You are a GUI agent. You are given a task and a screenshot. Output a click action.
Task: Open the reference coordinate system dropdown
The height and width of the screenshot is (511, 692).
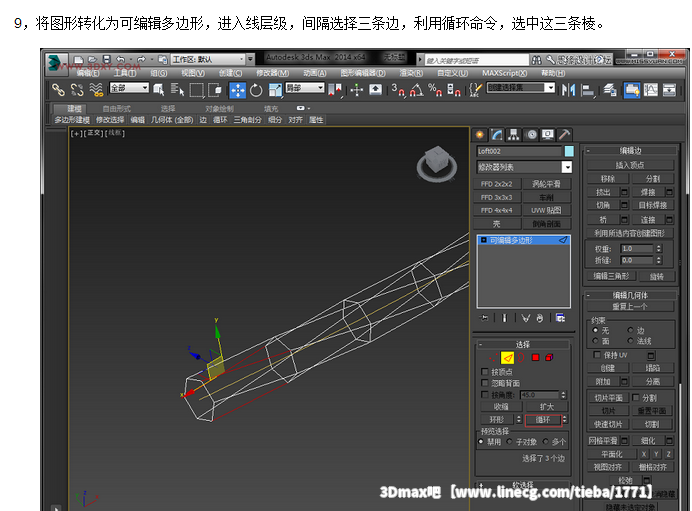click(305, 88)
